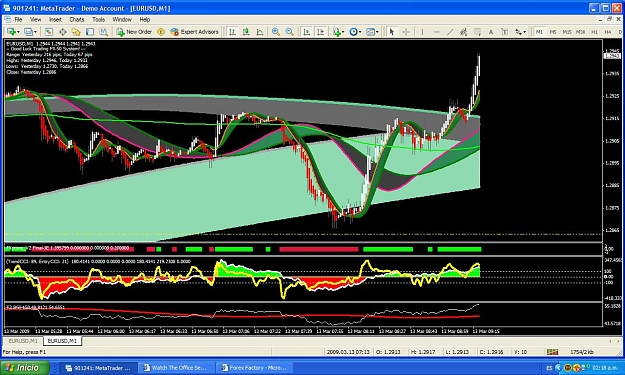Show the Terminal window icon
625x375 pixels.
(x=90, y=32)
